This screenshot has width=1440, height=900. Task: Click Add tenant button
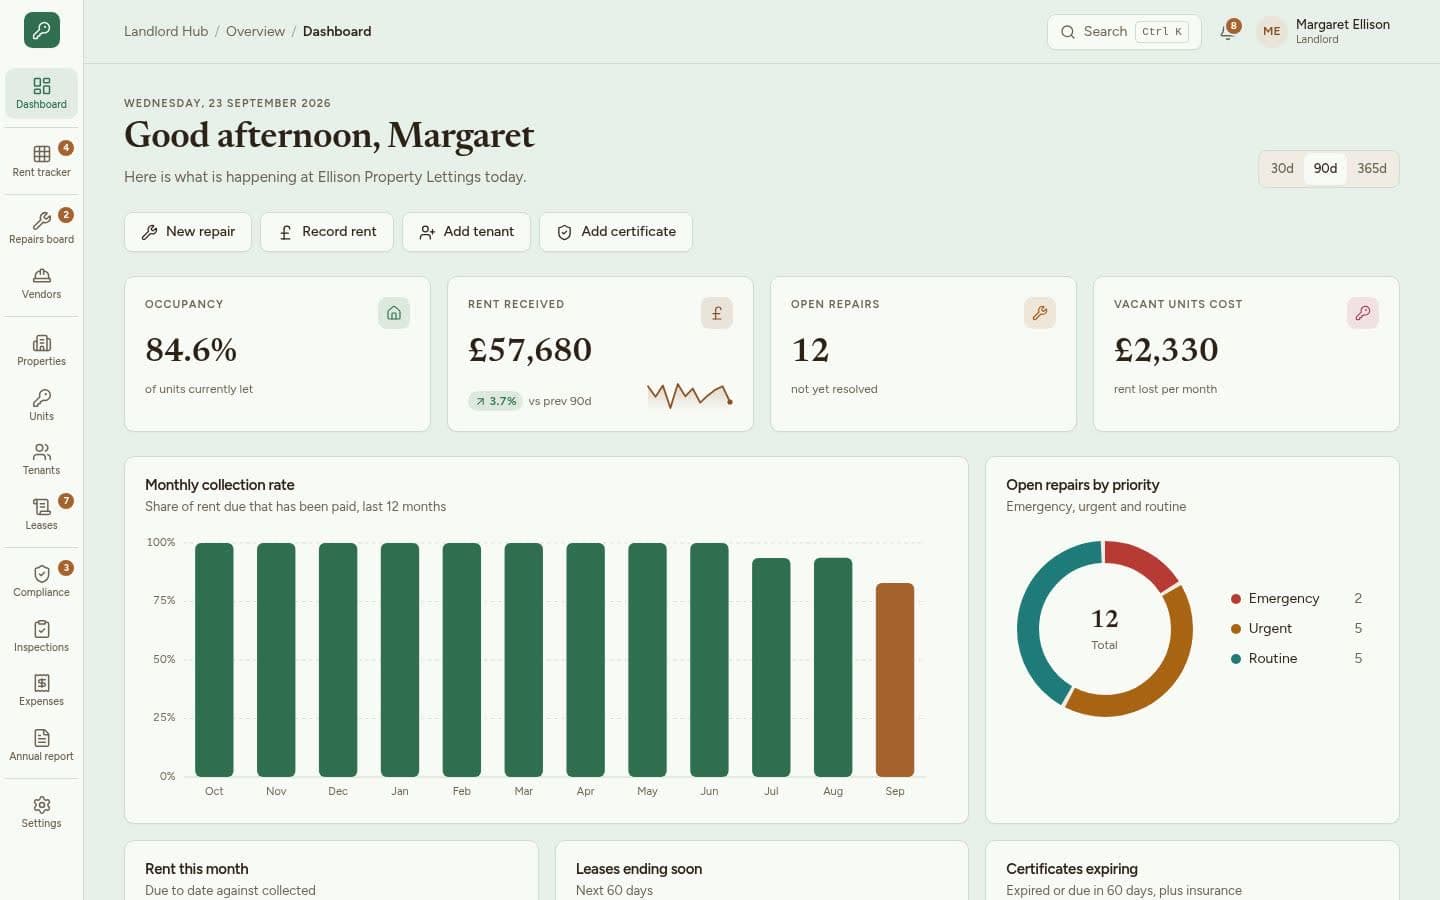click(x=466, y=231)
